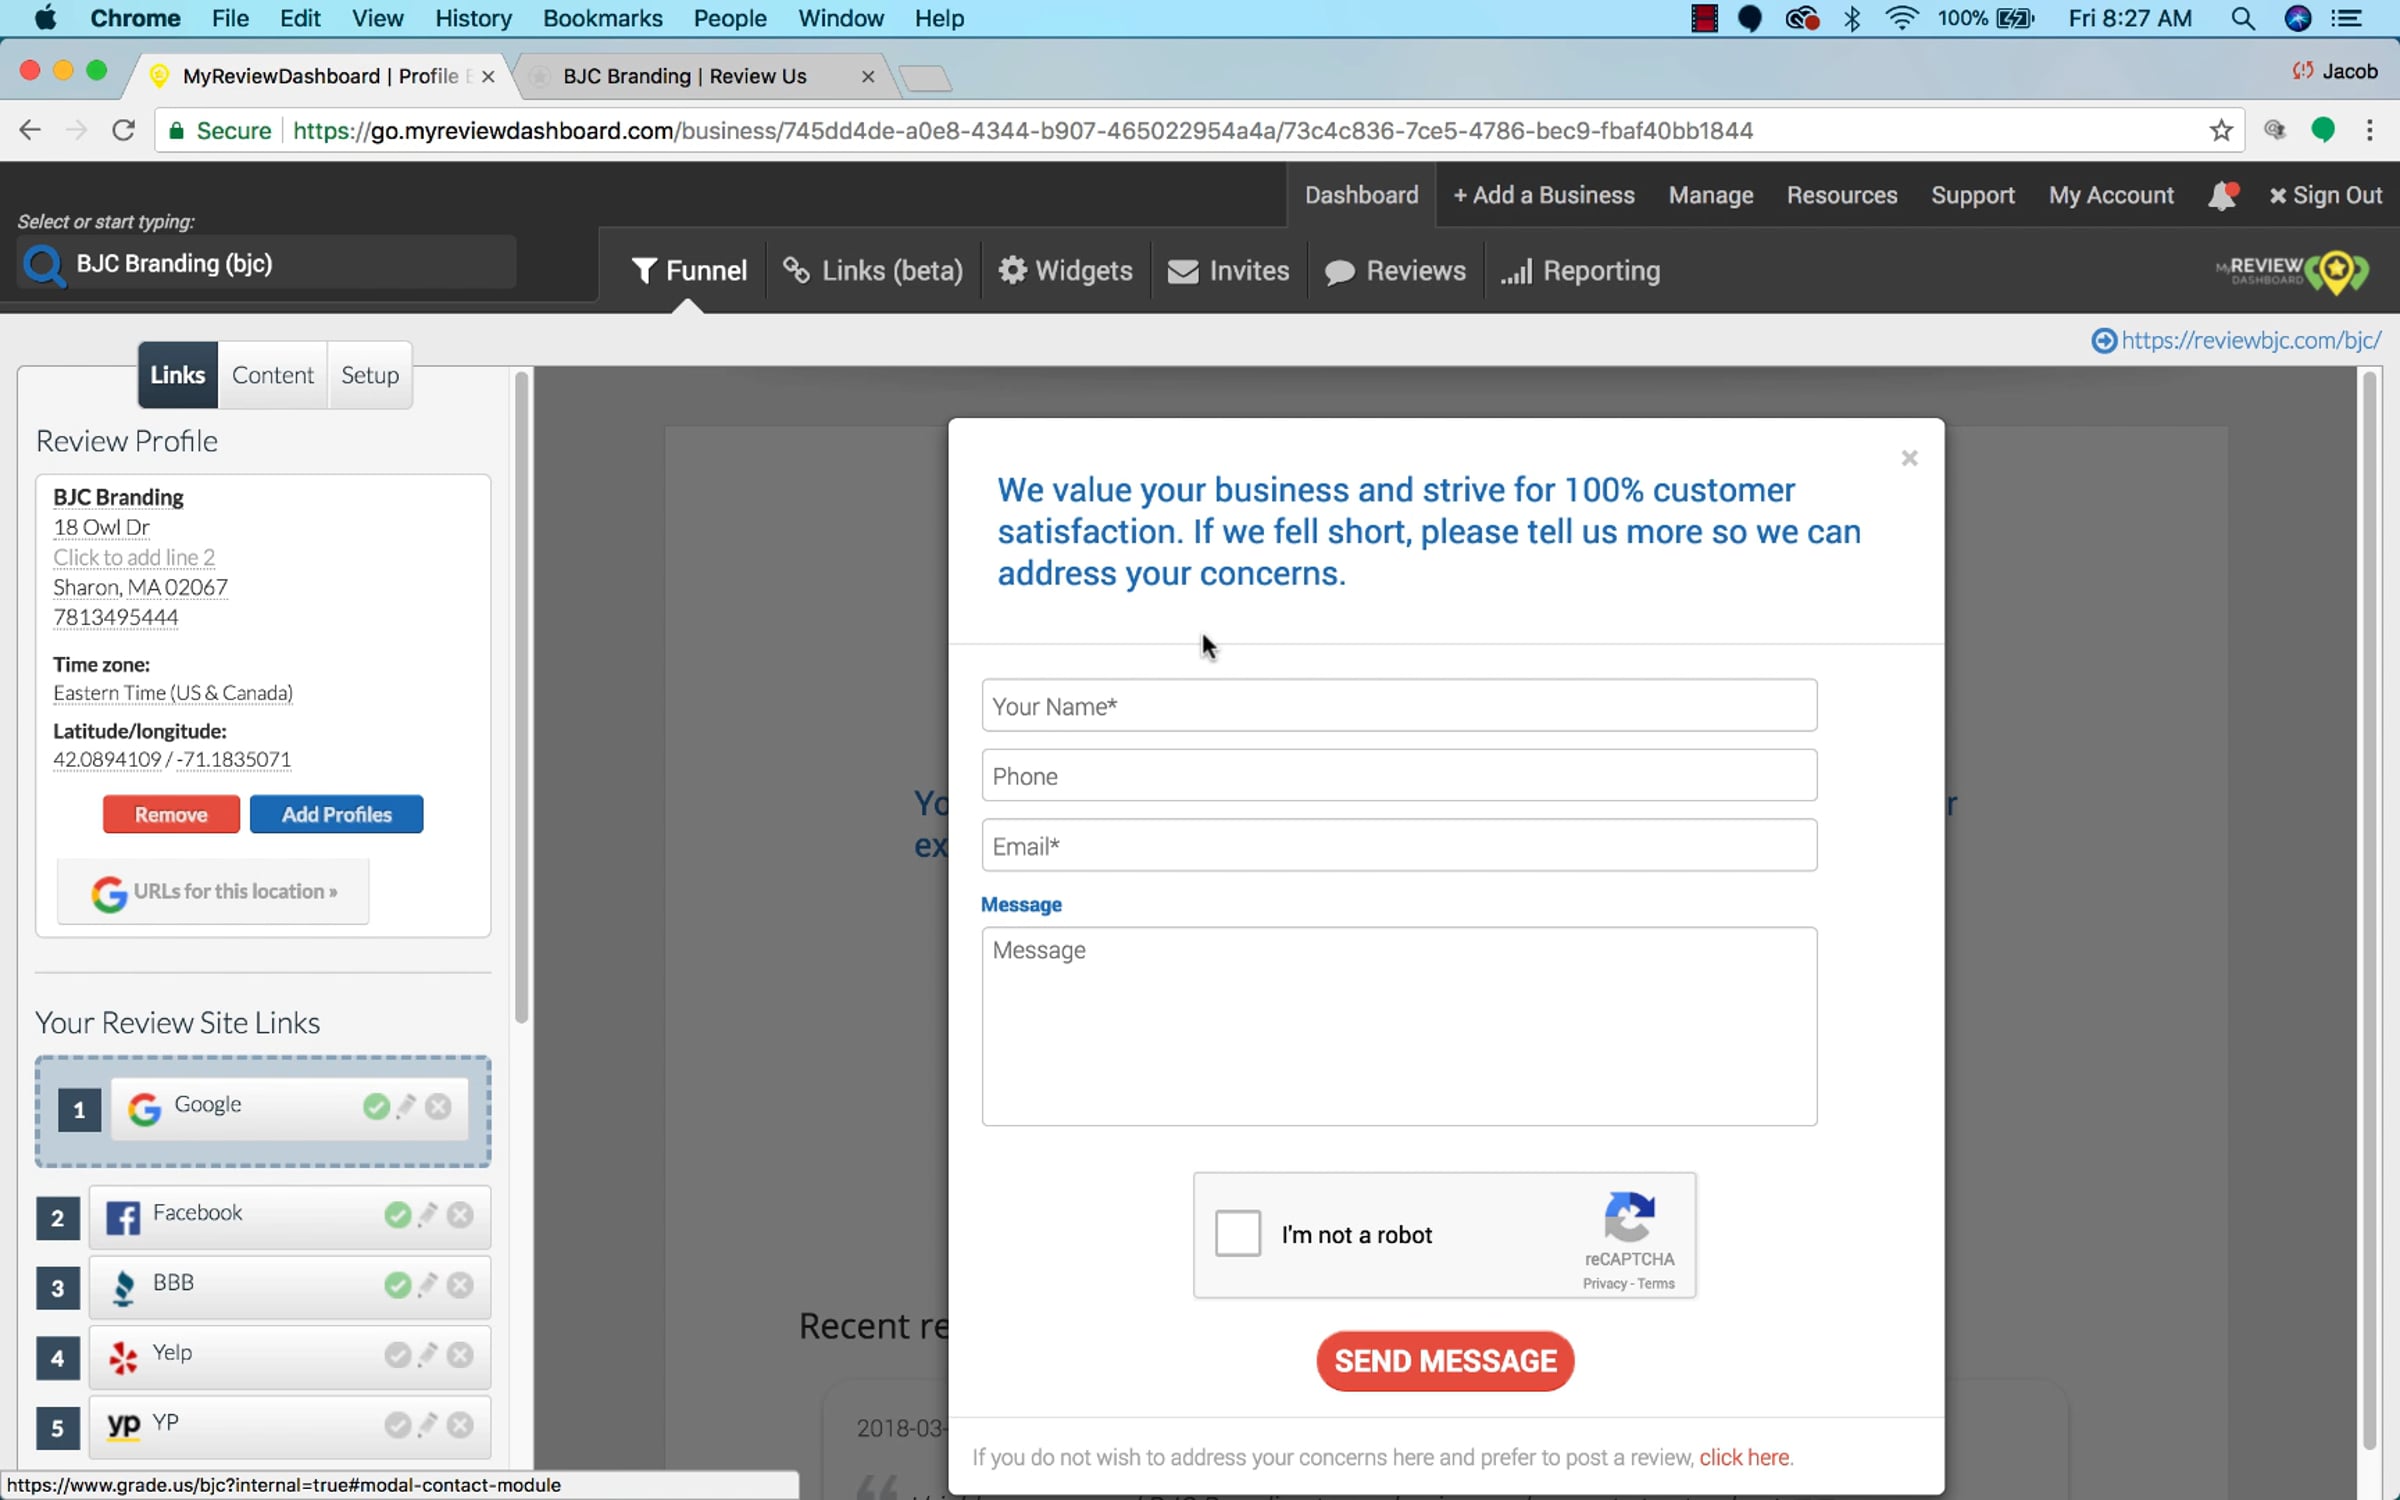Delete the YP review link
2400x1500 pixels.
460,1425
